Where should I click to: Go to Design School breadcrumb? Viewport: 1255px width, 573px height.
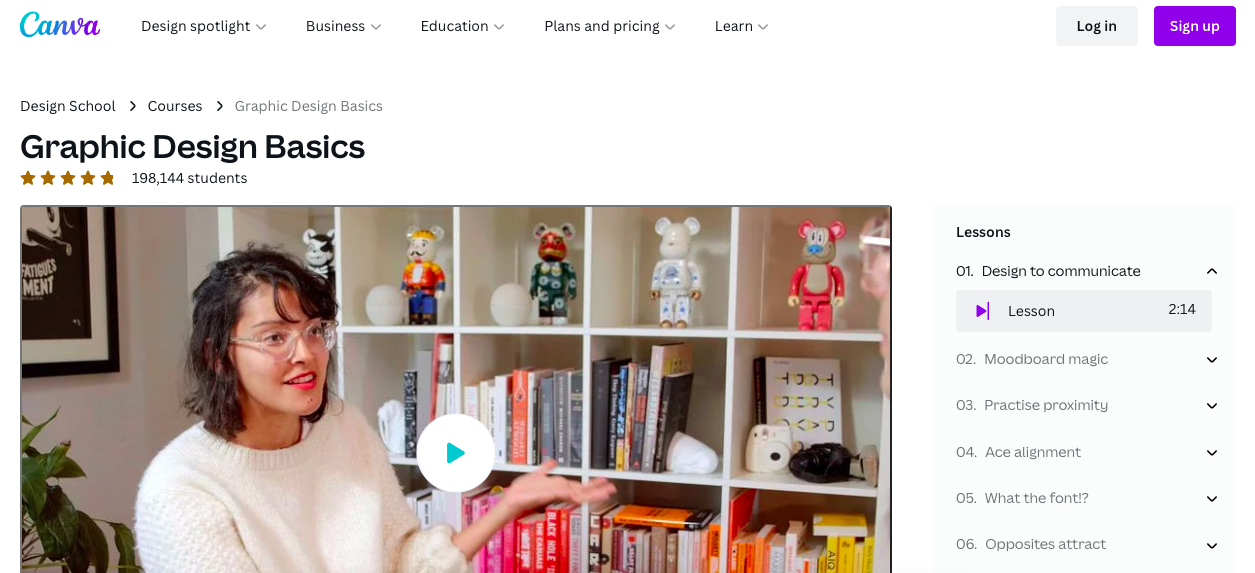click(x=68, y=106)
